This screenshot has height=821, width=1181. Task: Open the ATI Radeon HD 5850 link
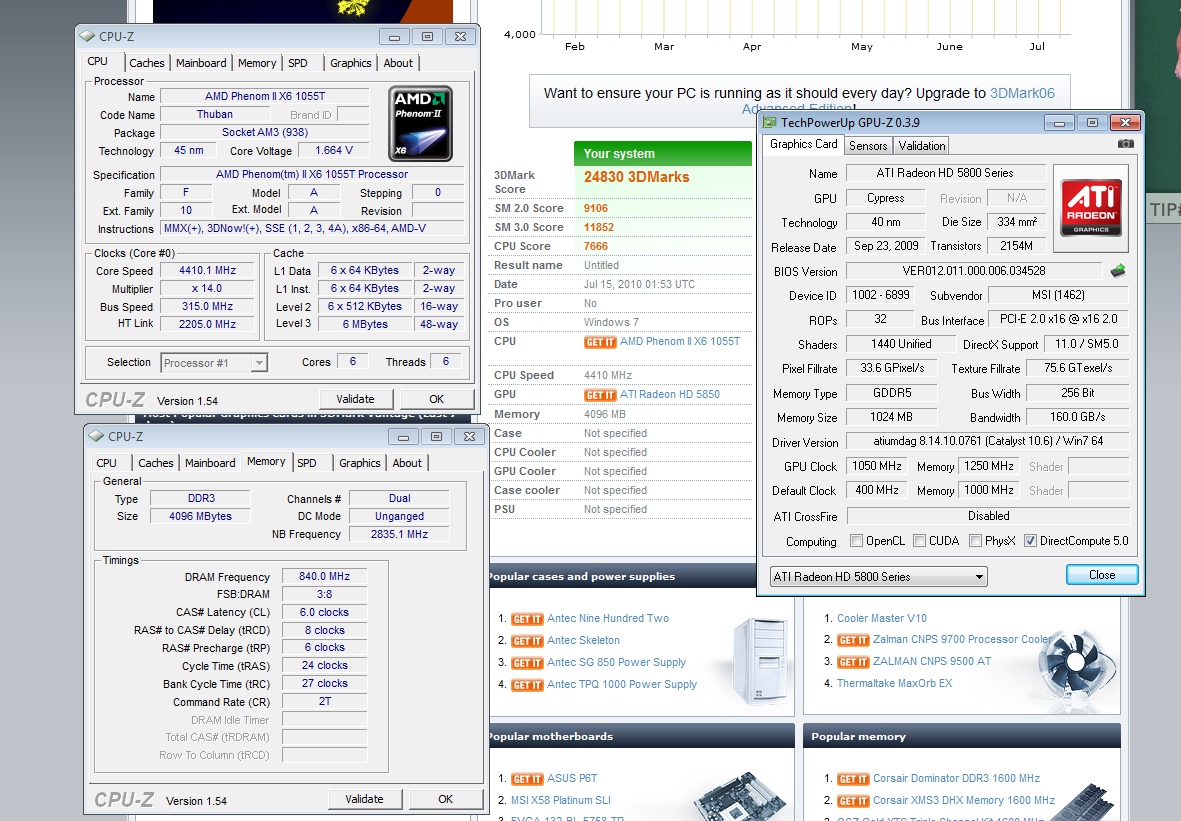pyautogui.click(x=670, y=394)
